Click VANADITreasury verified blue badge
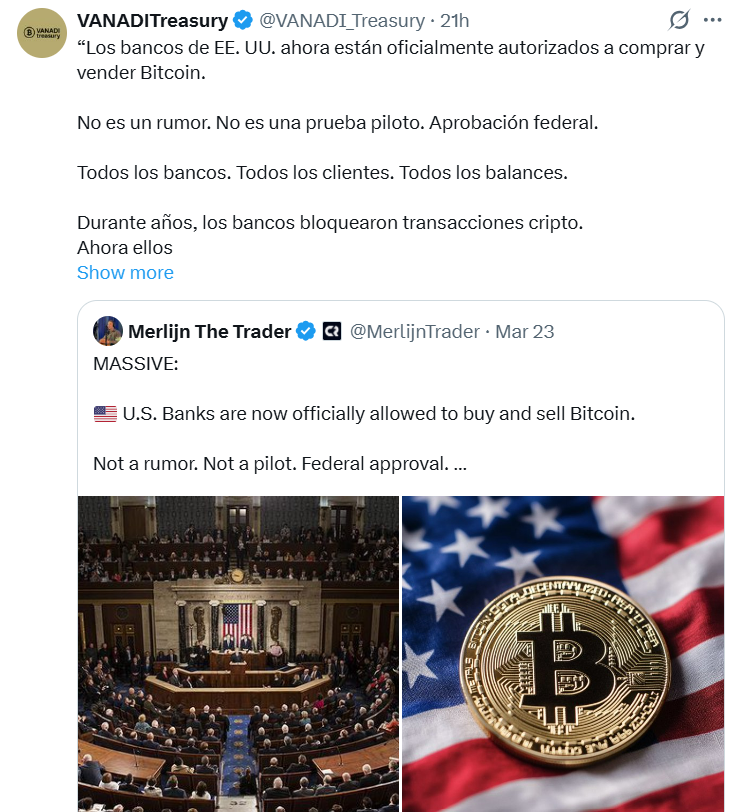735x812 pixels. pyautogui.click(x=242, y=21)
